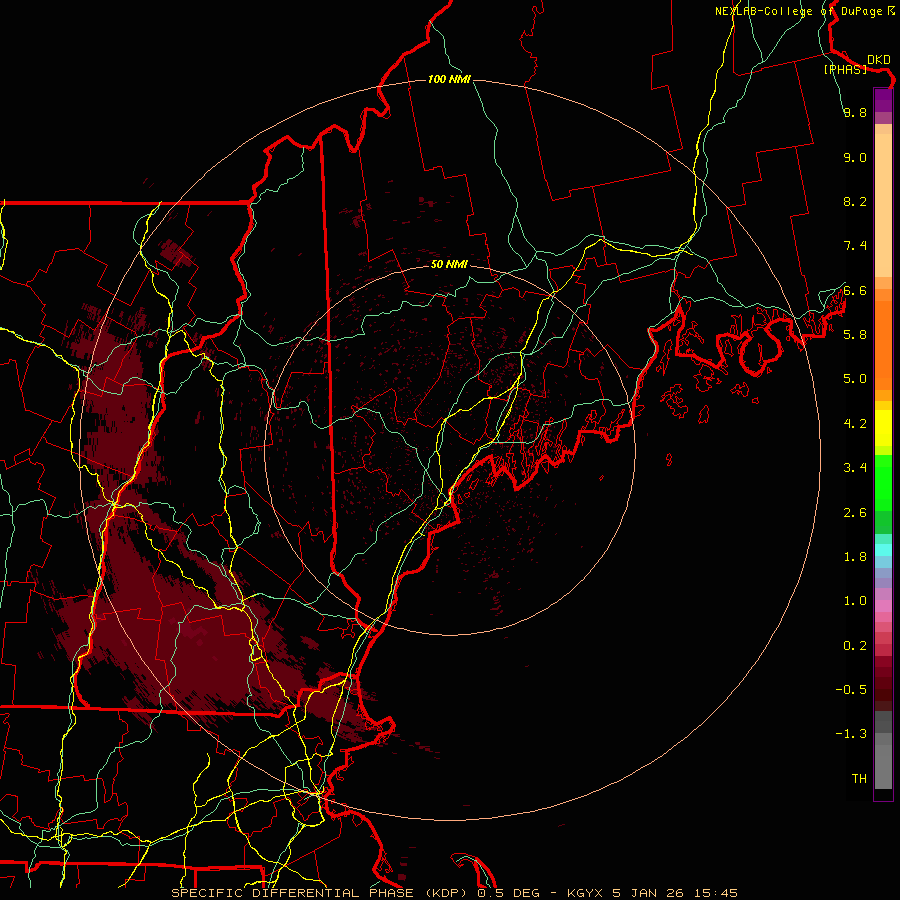This screenshot has height=900, width=900.
Task: Click the DKD legend title
Action: pos(879,60)
